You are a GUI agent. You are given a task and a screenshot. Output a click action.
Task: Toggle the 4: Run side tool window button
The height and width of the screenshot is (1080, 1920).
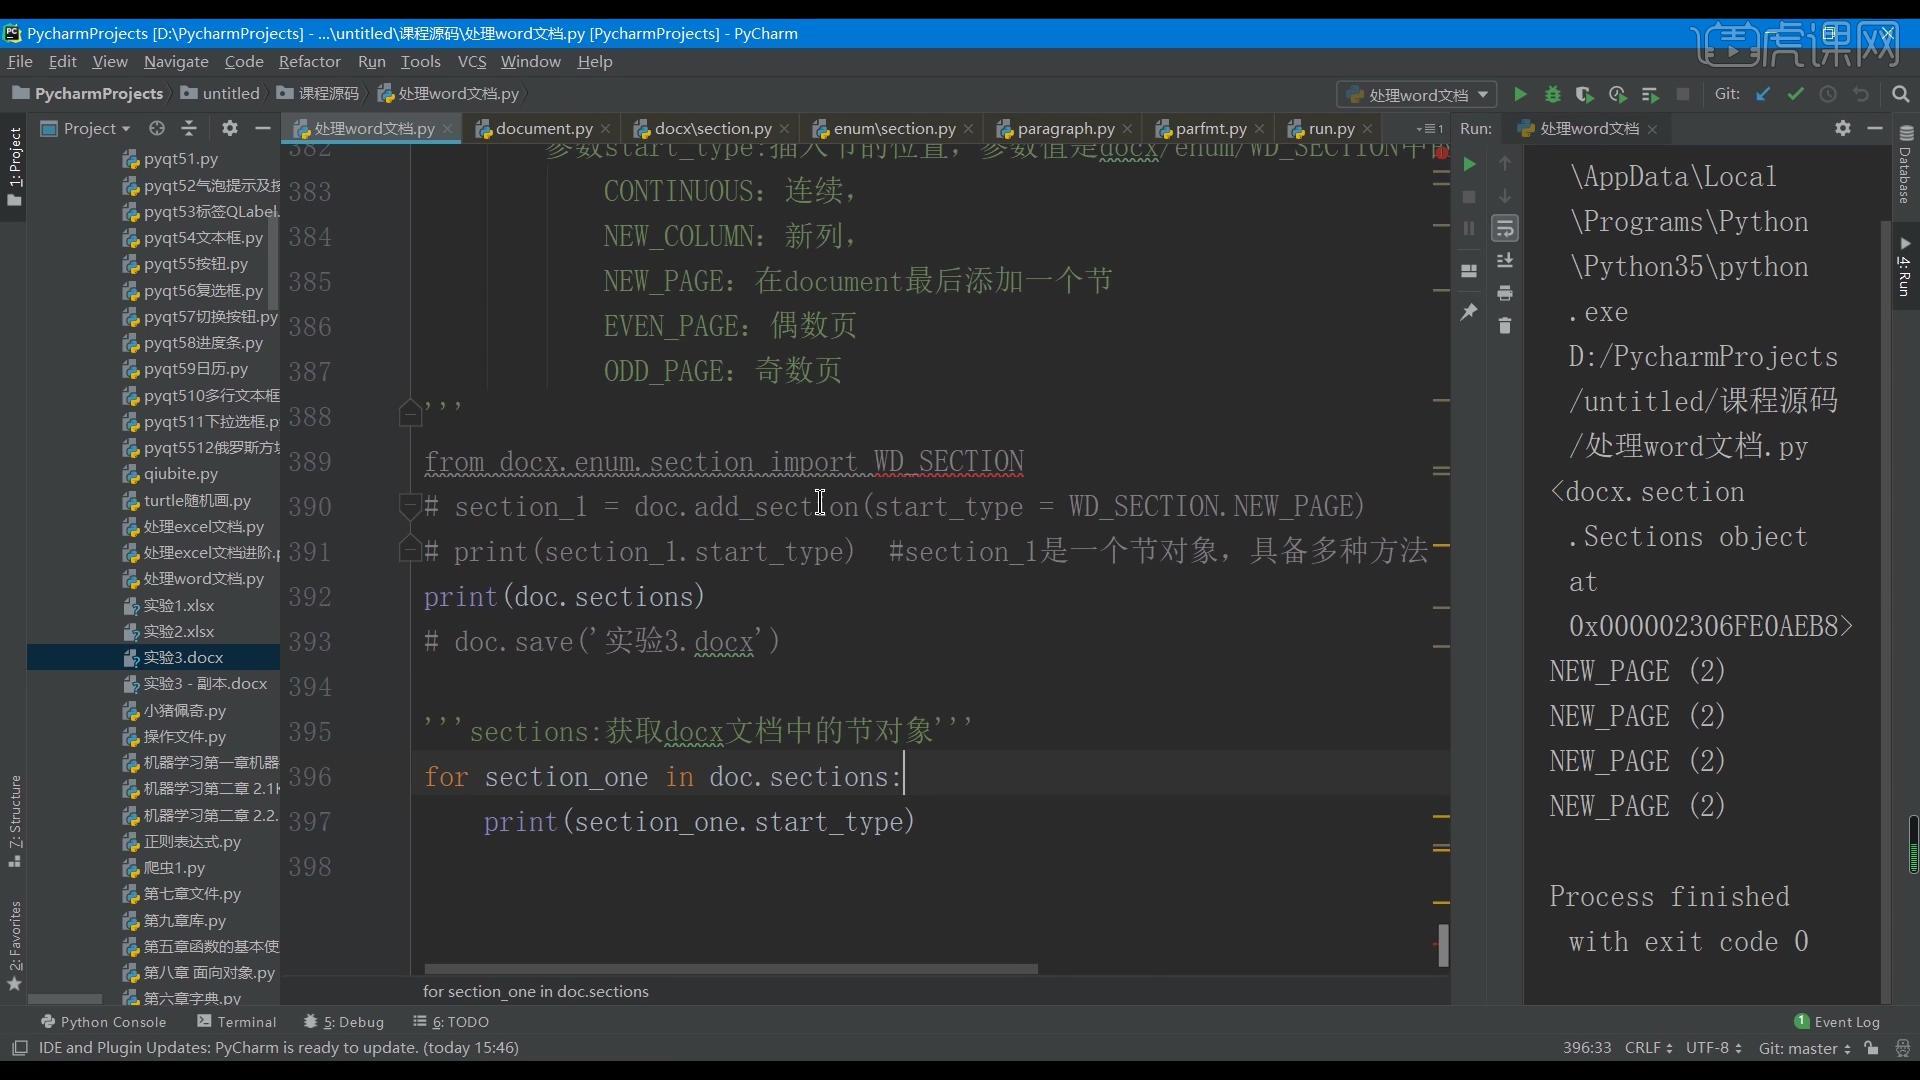click(x=1906, y=266)
